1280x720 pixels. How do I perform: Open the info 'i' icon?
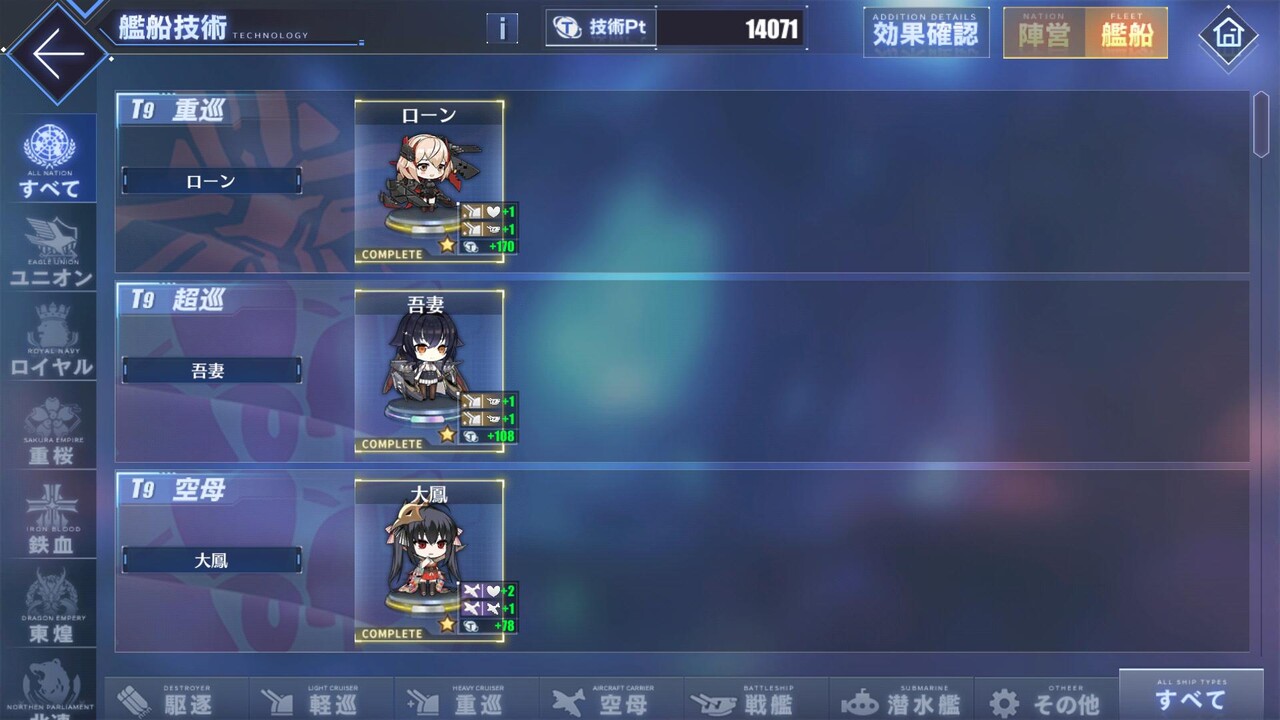pos(502,28)
